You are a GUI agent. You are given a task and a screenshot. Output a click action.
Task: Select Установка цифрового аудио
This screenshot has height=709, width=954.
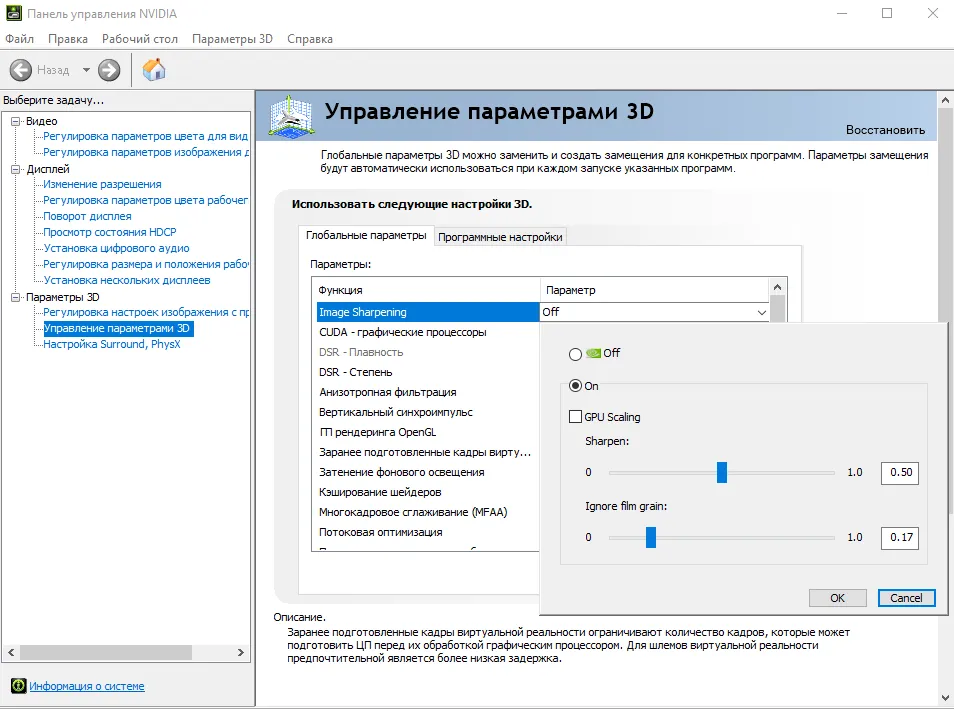[x=116, y=248]
